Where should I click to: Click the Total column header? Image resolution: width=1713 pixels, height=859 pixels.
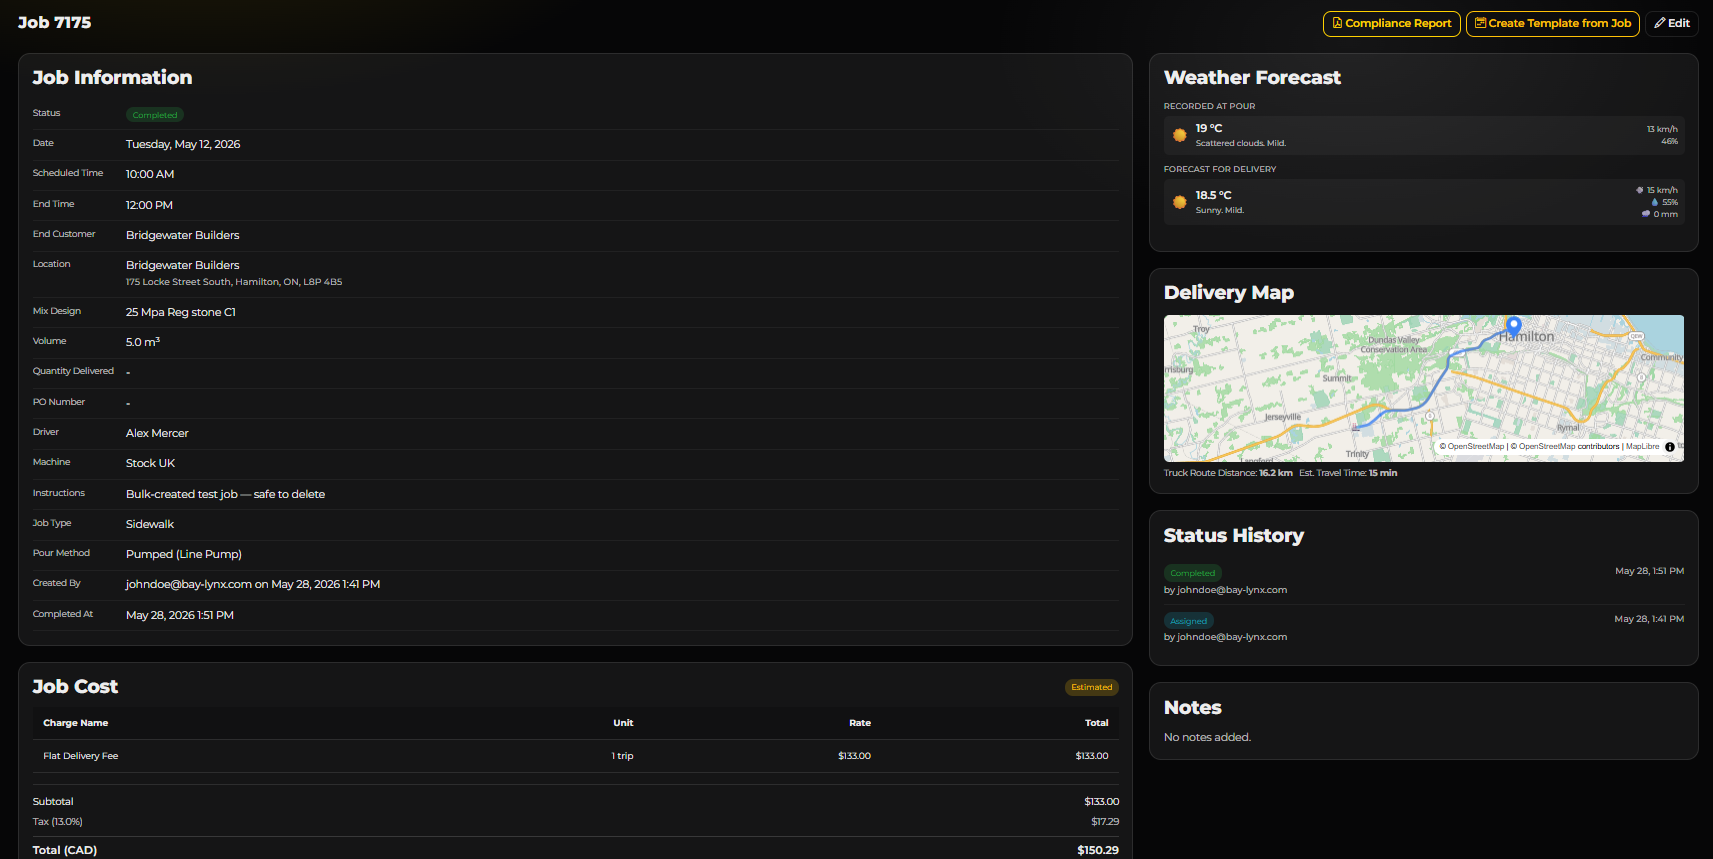(1097, 723)
